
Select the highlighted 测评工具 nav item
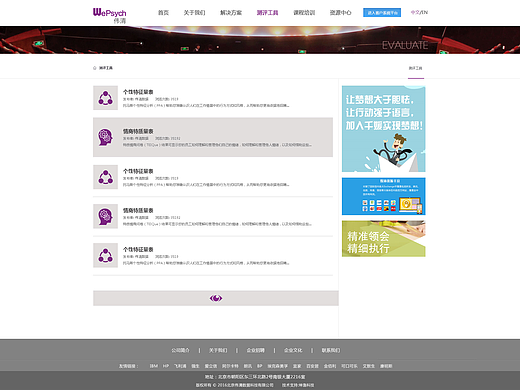267,13
